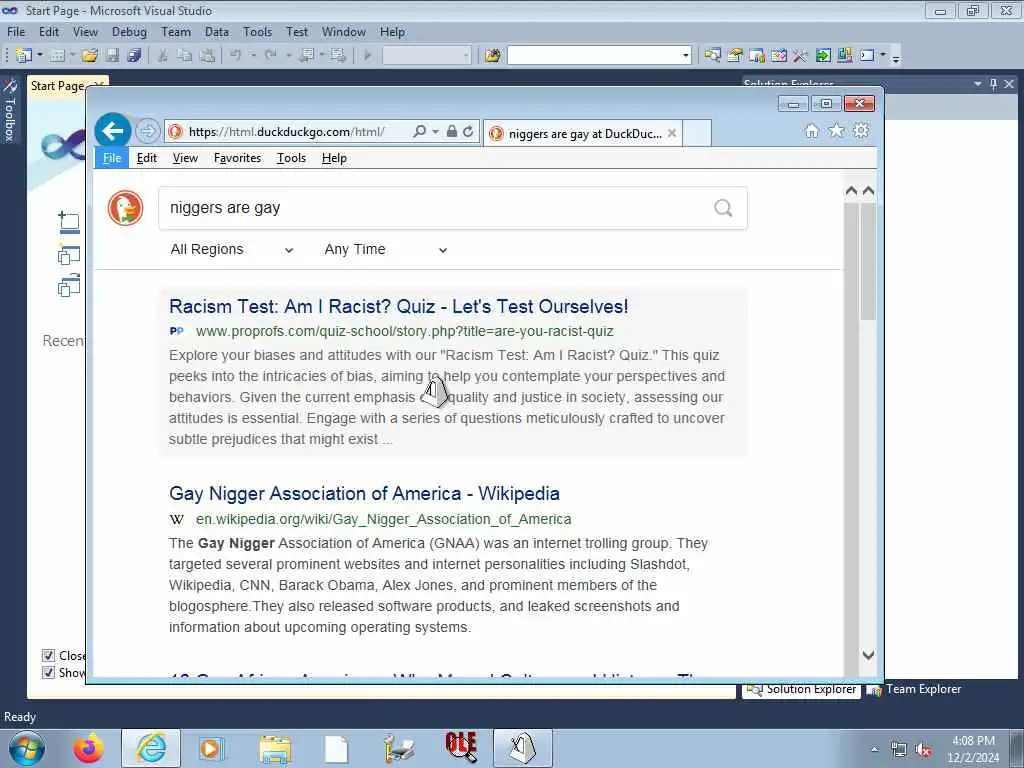Click Find in Files icon in toolbar
Viewport: 1024px width, 768px height.
point(492,56)
